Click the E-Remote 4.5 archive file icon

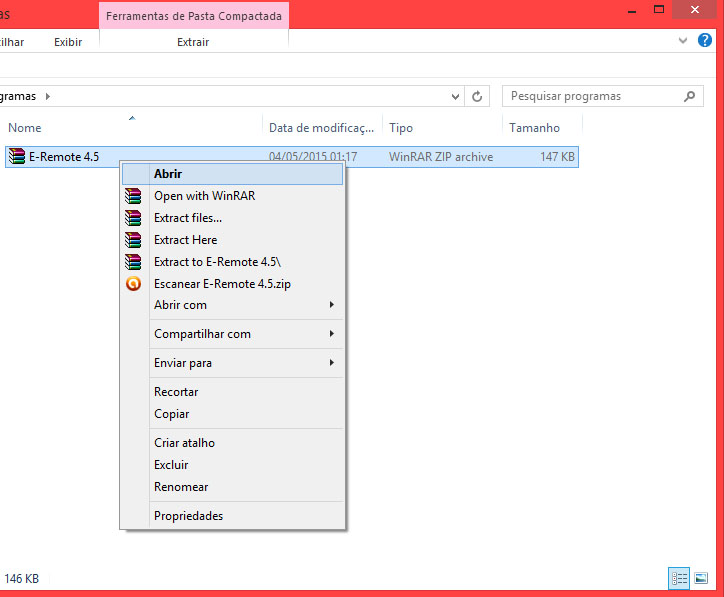pyautogui.click(x=16, y=157)
